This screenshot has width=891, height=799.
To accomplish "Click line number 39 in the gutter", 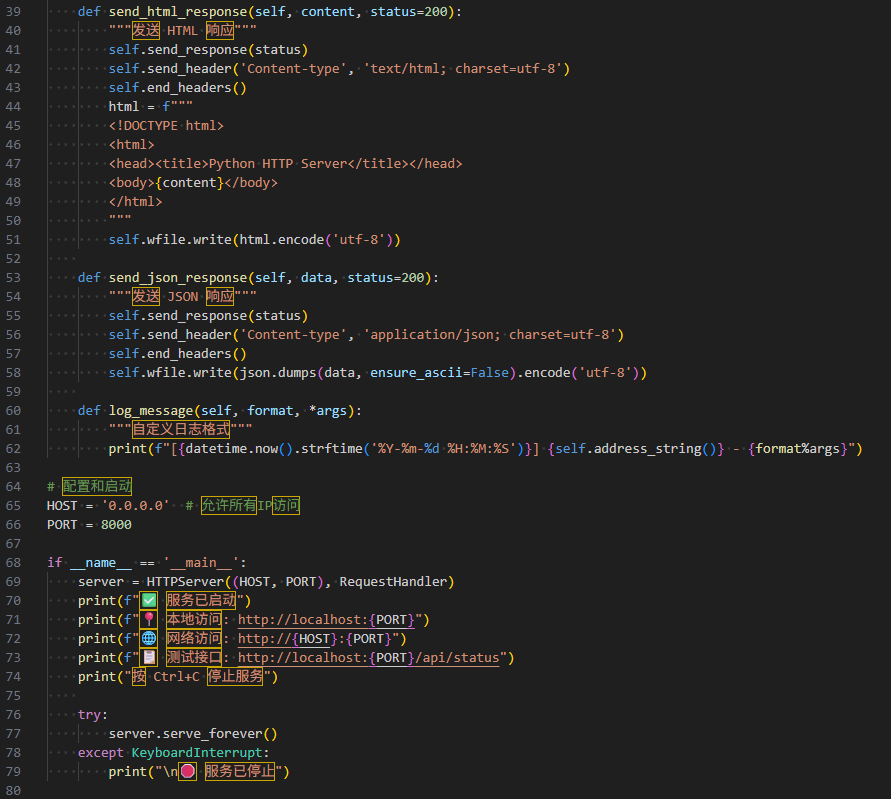I will tap(13, 11).
